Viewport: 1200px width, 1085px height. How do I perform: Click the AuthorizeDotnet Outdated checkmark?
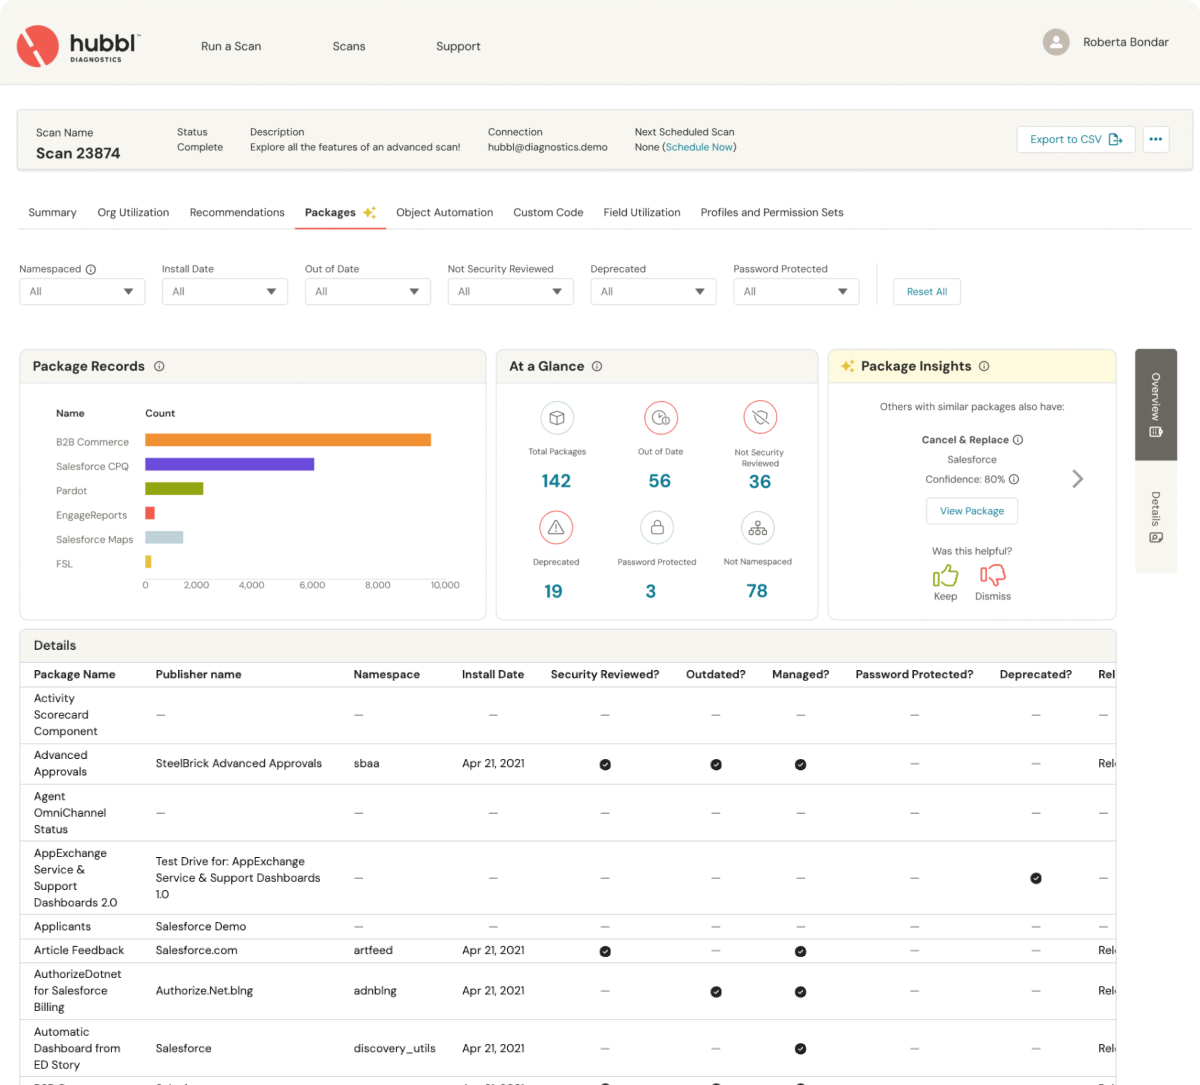[x=716, y=992]
